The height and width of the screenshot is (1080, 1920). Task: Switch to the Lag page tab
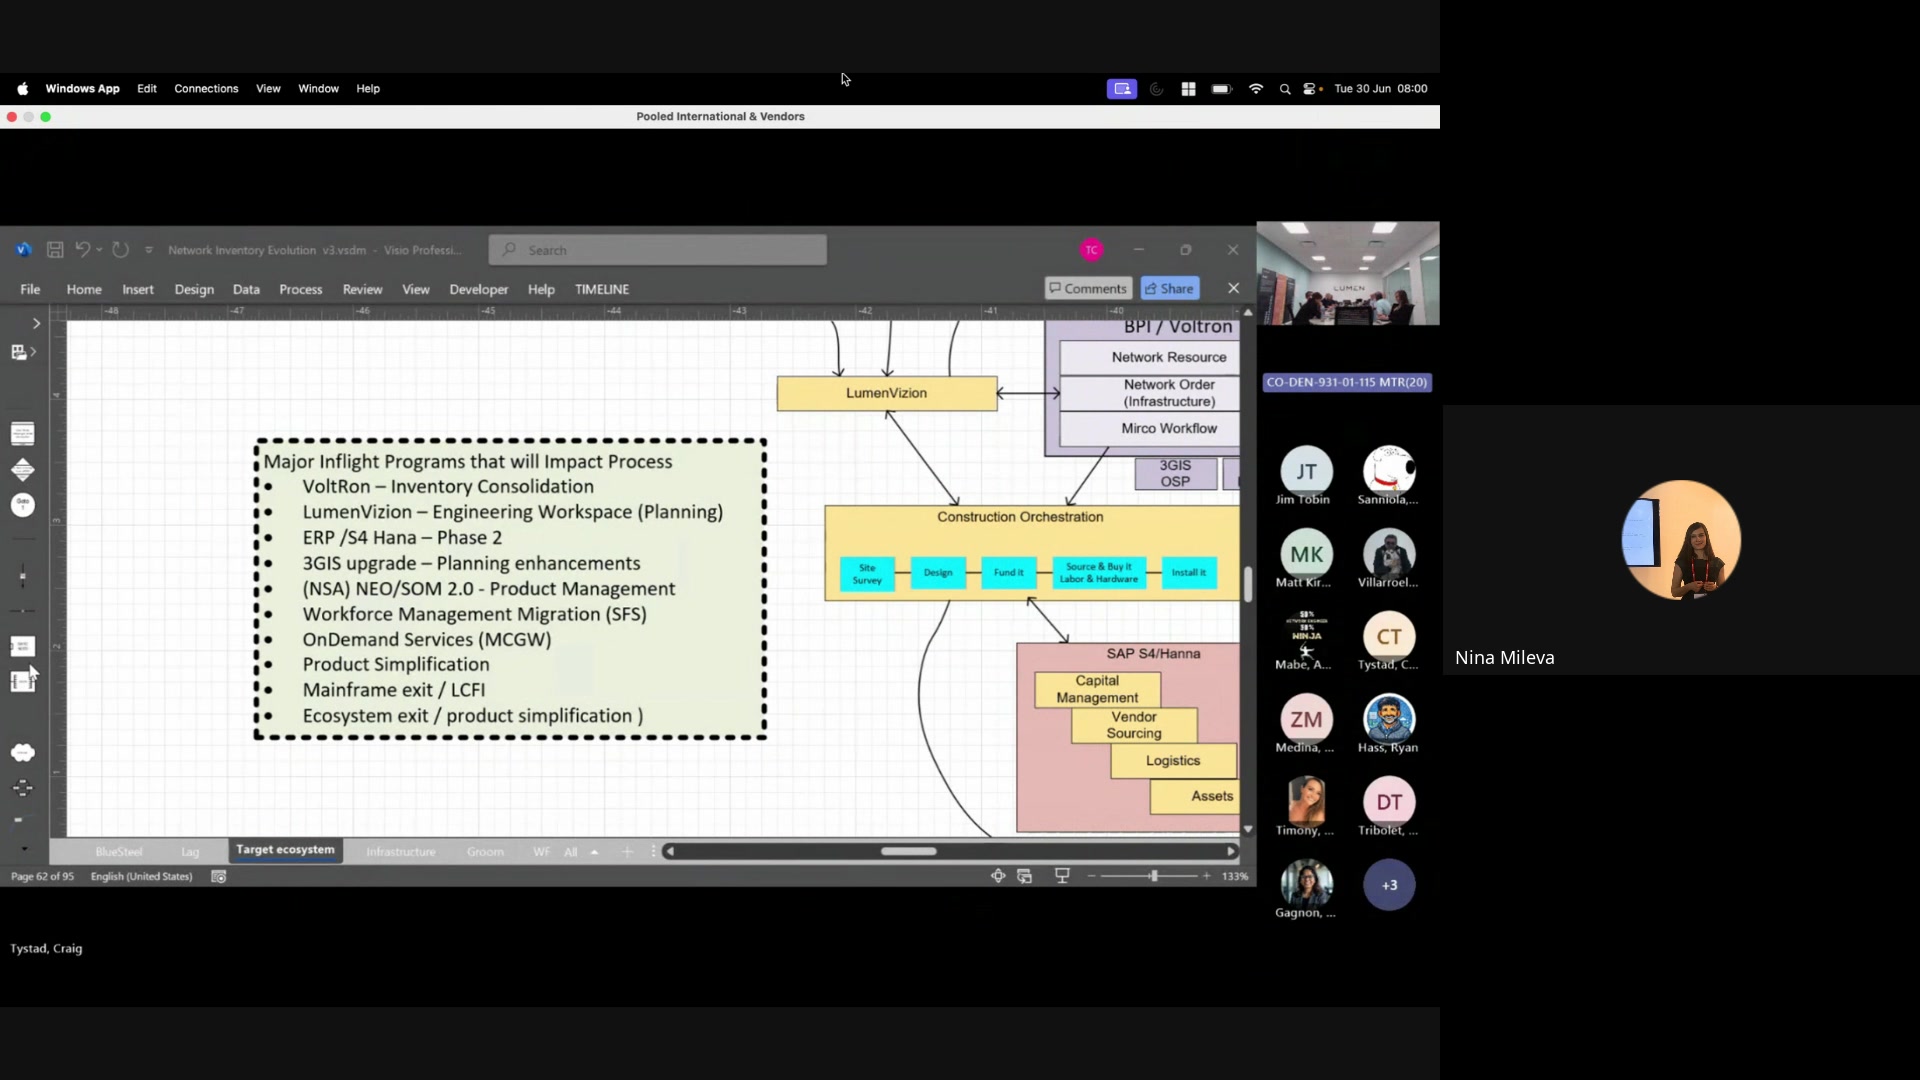pyautogui.click(x=190, y=852)
